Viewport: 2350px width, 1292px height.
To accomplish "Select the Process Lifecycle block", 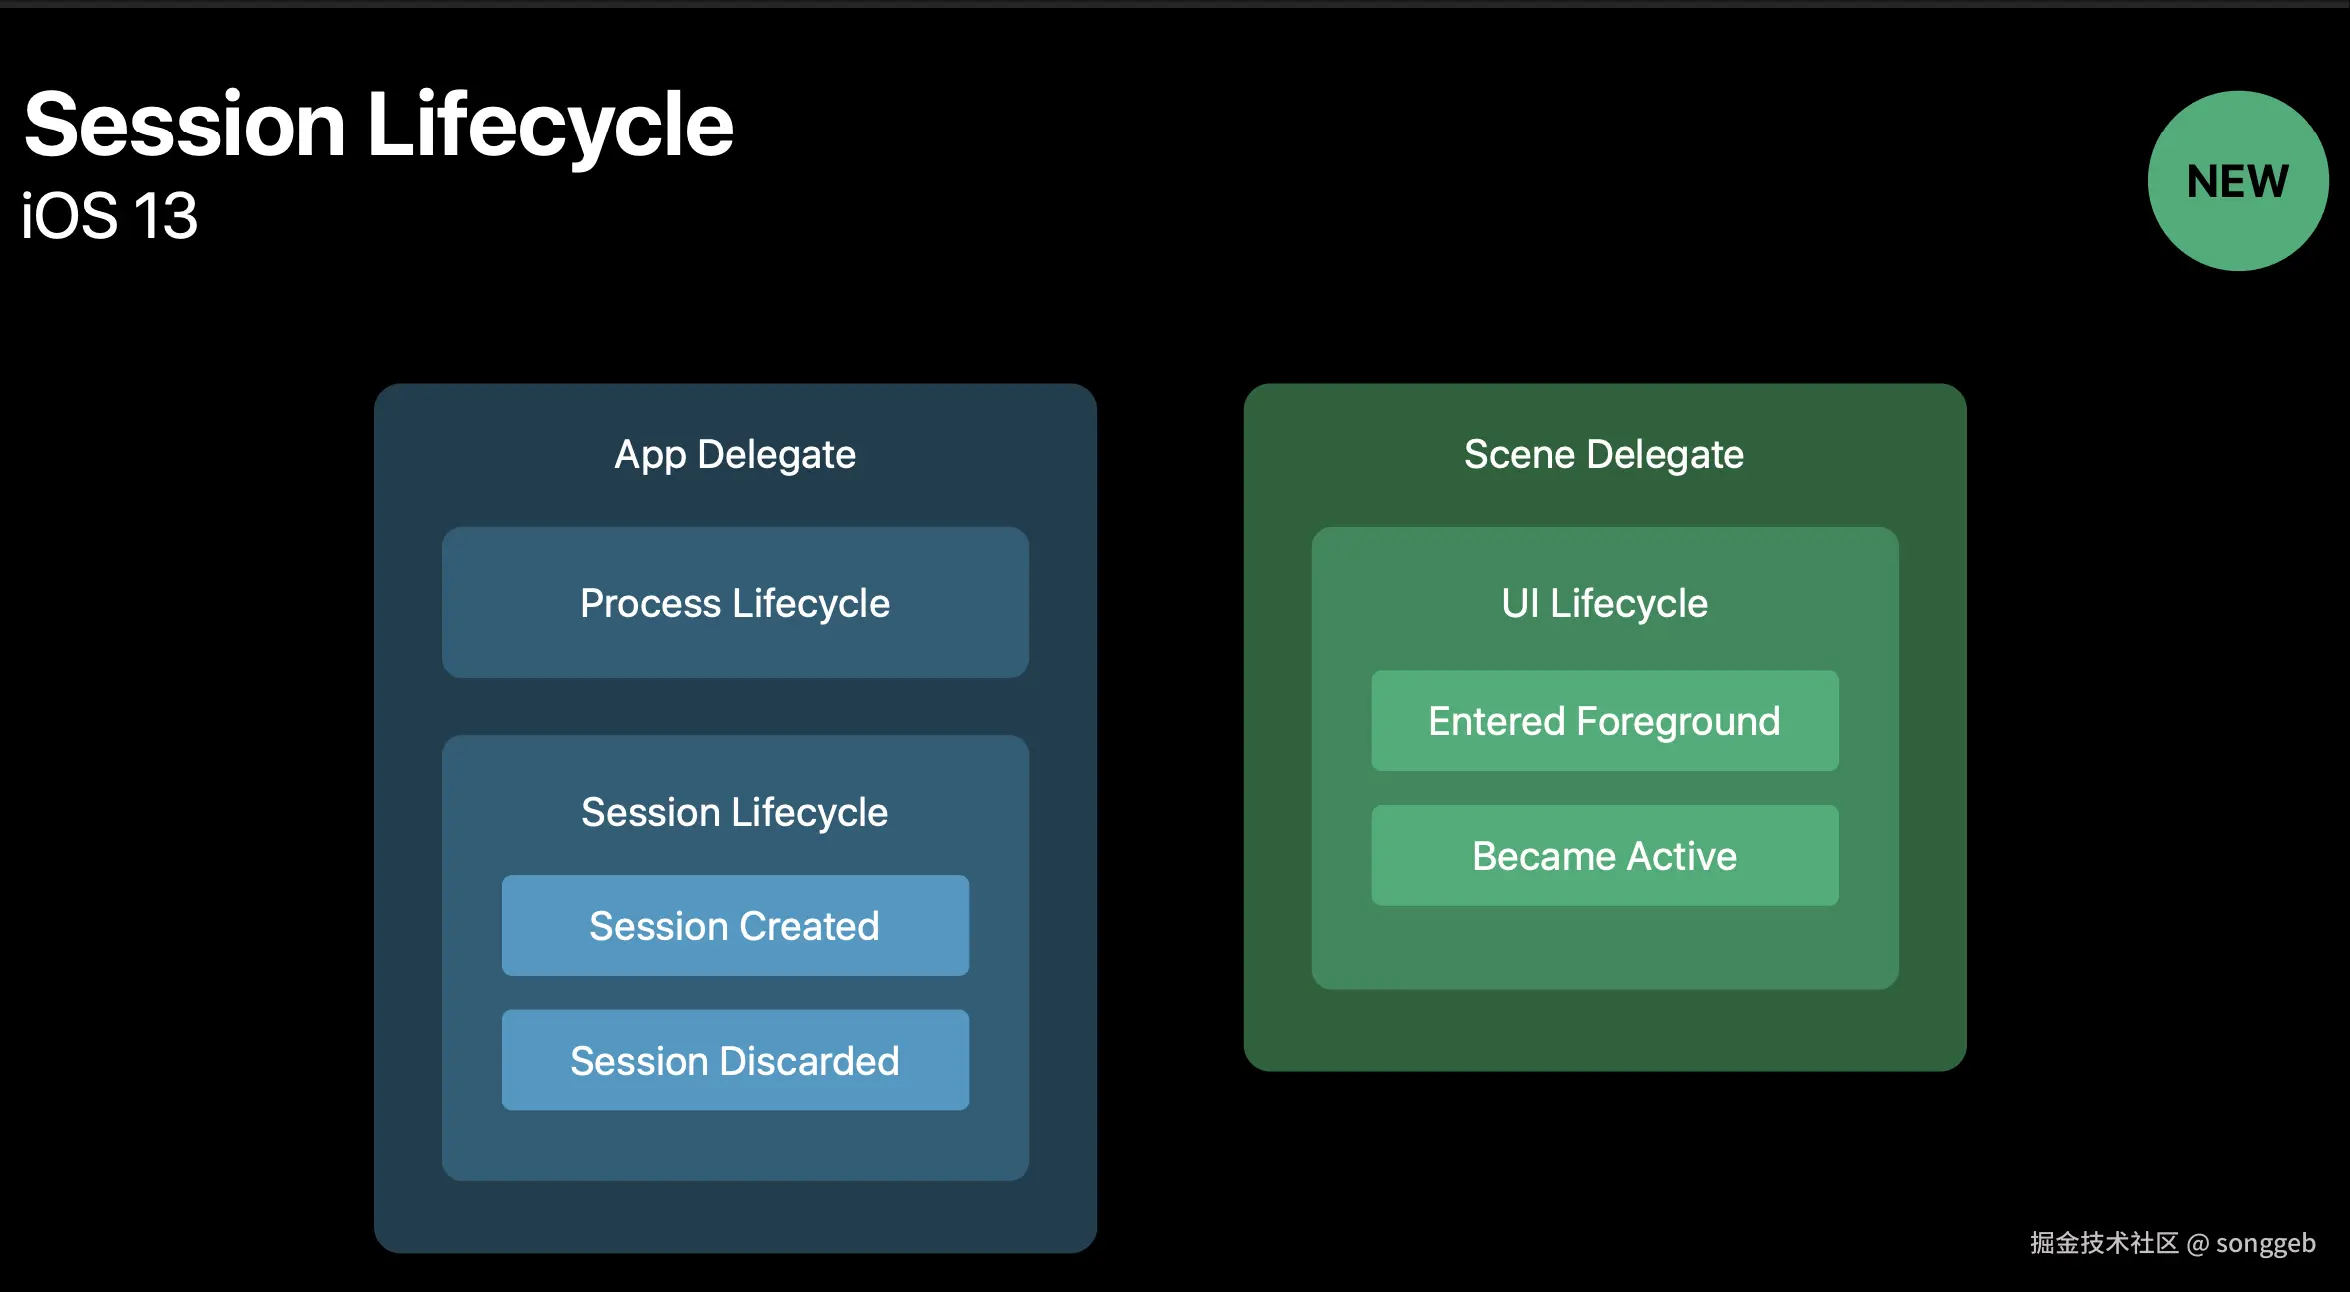I will (735, 603).
